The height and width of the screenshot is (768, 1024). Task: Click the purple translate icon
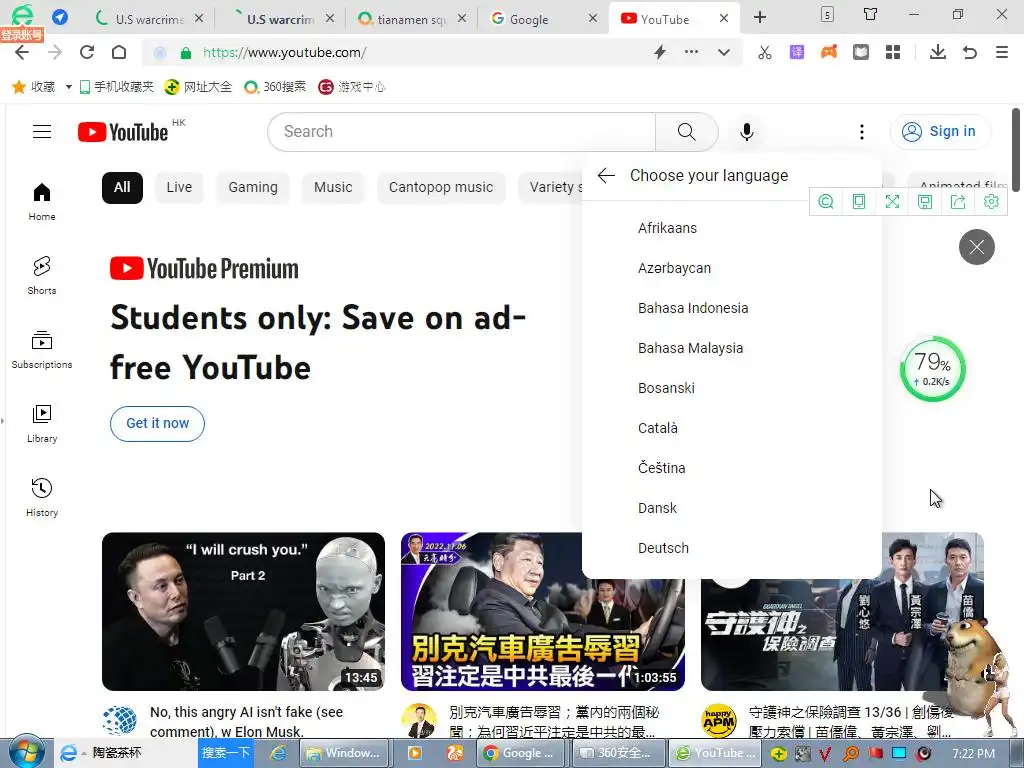coord(797,52)
